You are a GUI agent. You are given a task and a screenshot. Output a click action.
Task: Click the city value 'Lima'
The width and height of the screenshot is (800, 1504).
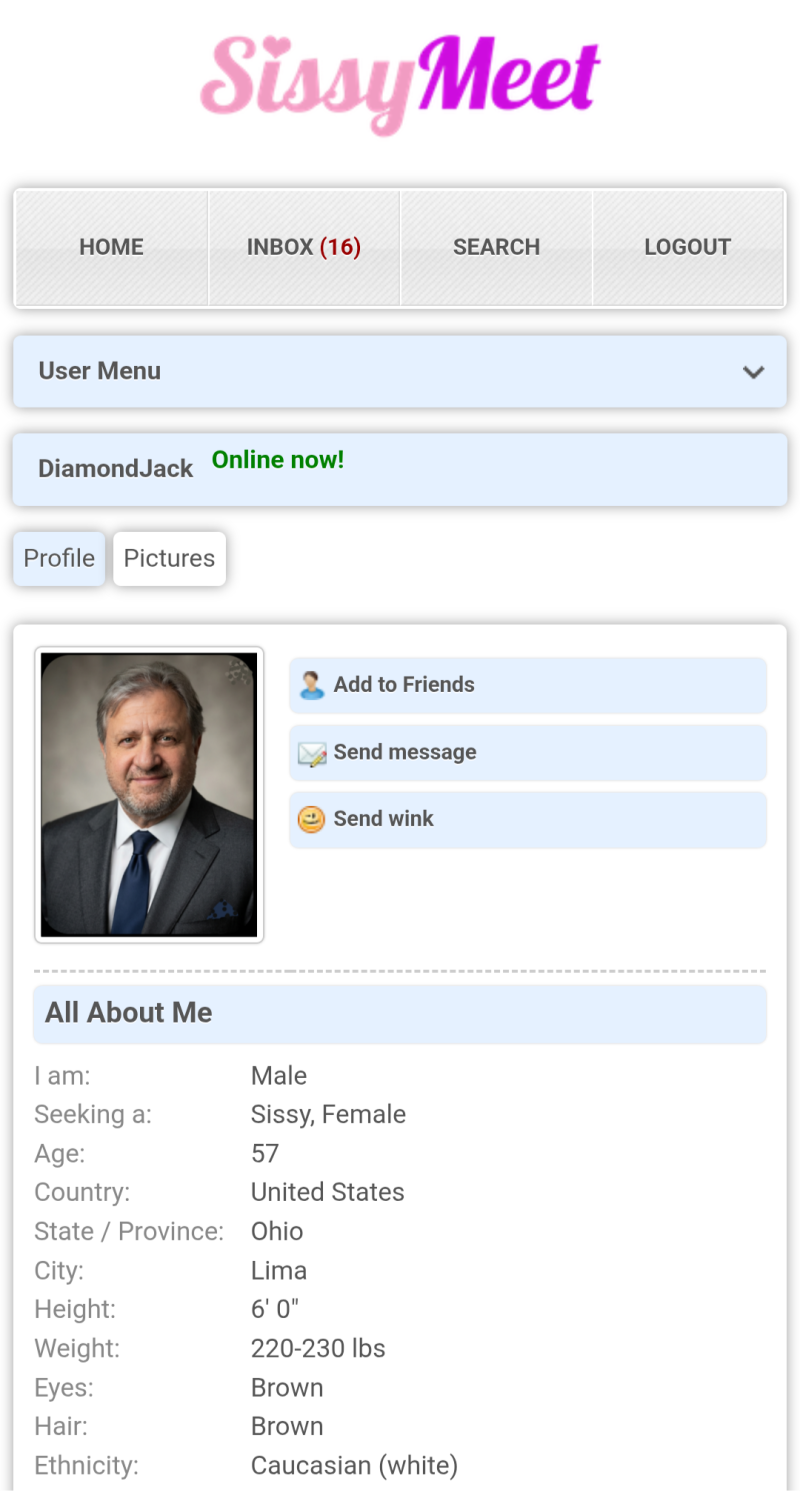pos(279,1271)
